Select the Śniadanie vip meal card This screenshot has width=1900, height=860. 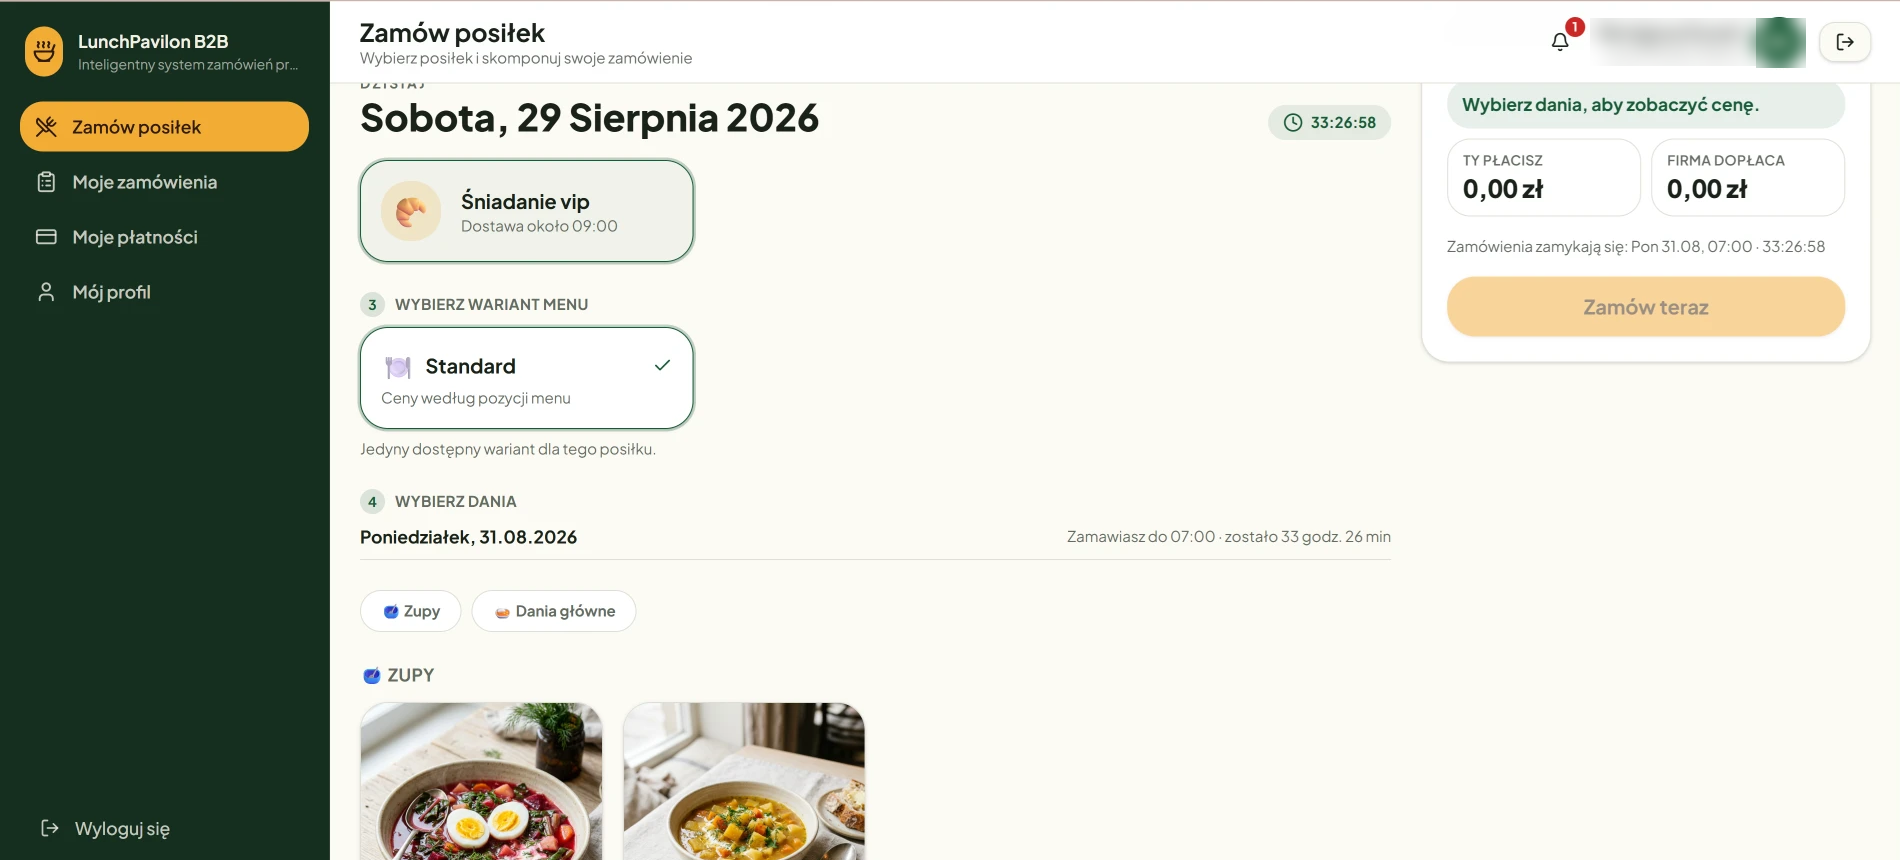click(527, 211)
